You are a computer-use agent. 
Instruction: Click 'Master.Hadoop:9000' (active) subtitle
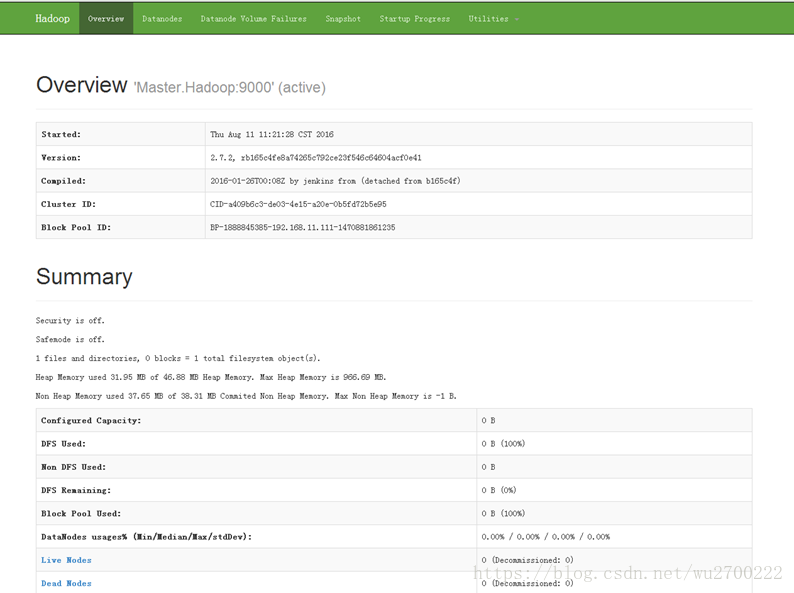pos(229,87)
